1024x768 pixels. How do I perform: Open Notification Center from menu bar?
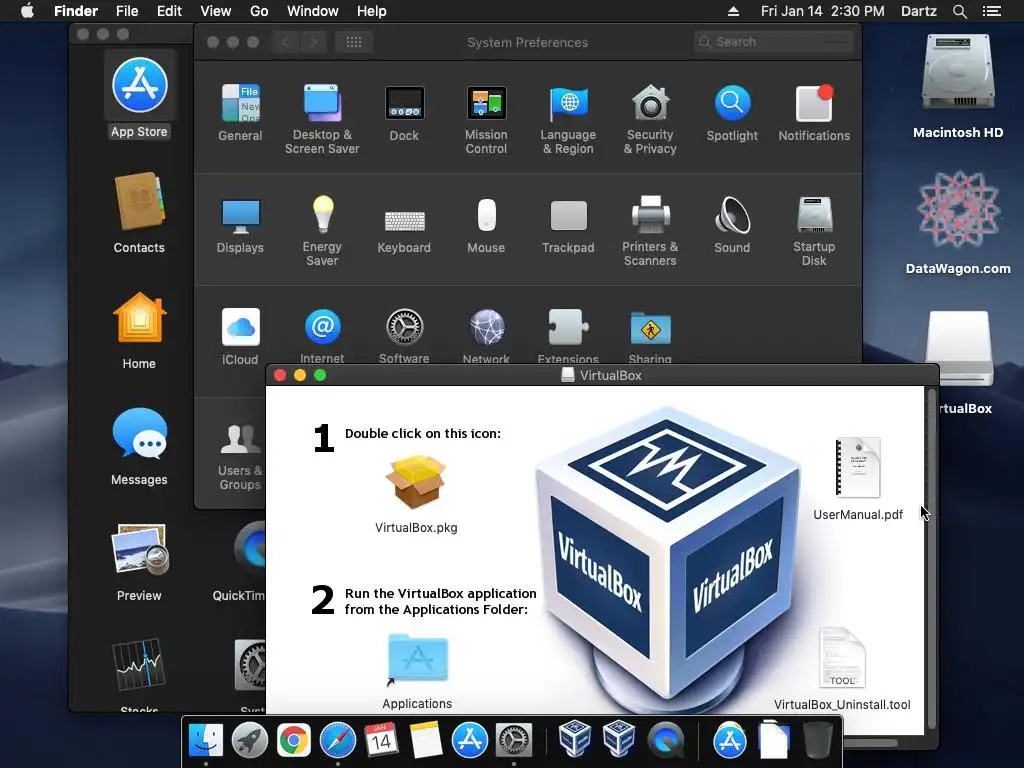tap(992, 11)
